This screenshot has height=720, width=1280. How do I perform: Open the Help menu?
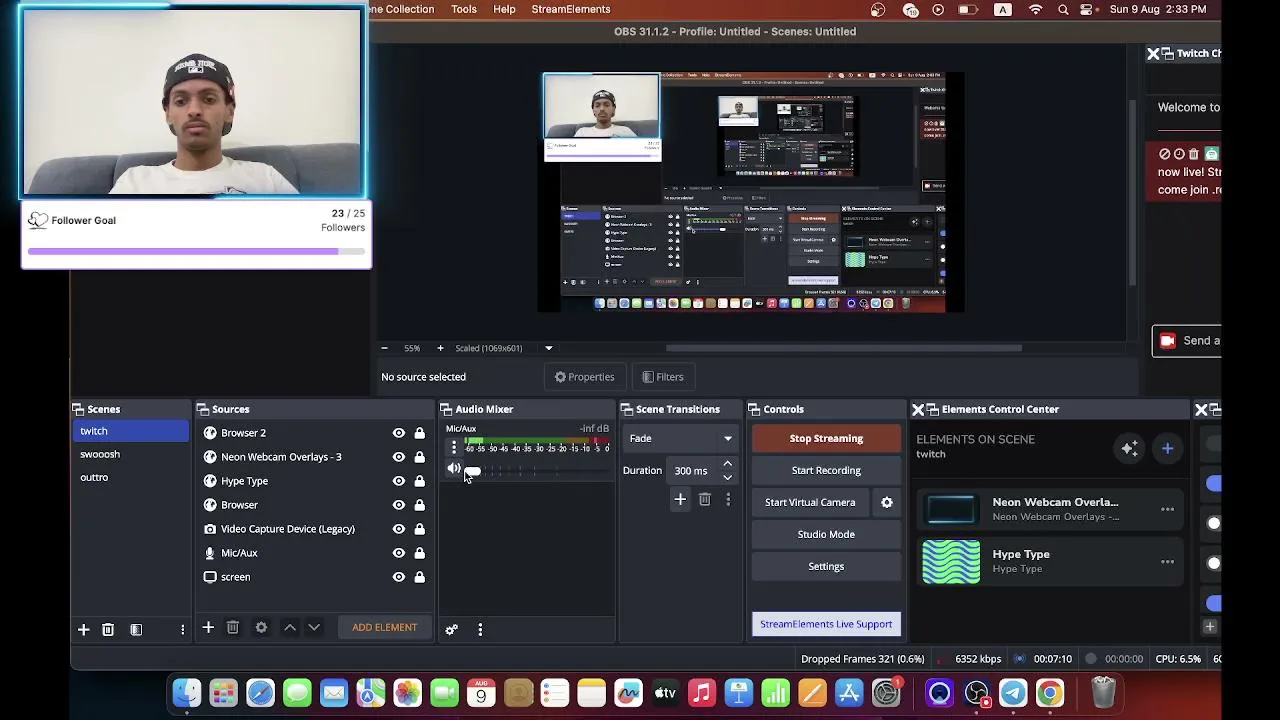click(504, 9)
